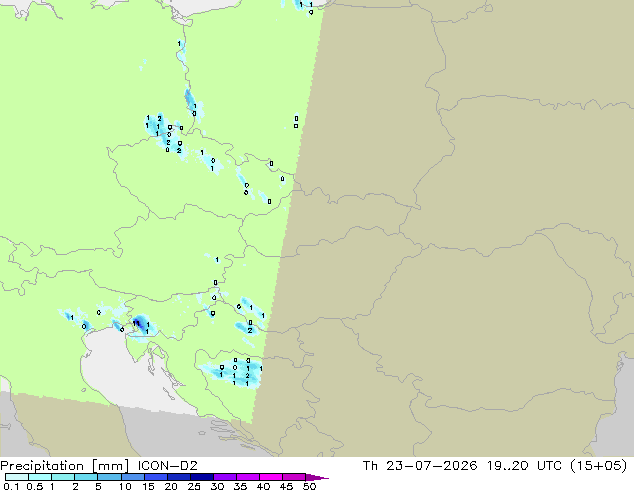This screenshot has height=490, width=634.
Task: Click the 40–45 mm magenta legend box
Action: coord(271,477)
